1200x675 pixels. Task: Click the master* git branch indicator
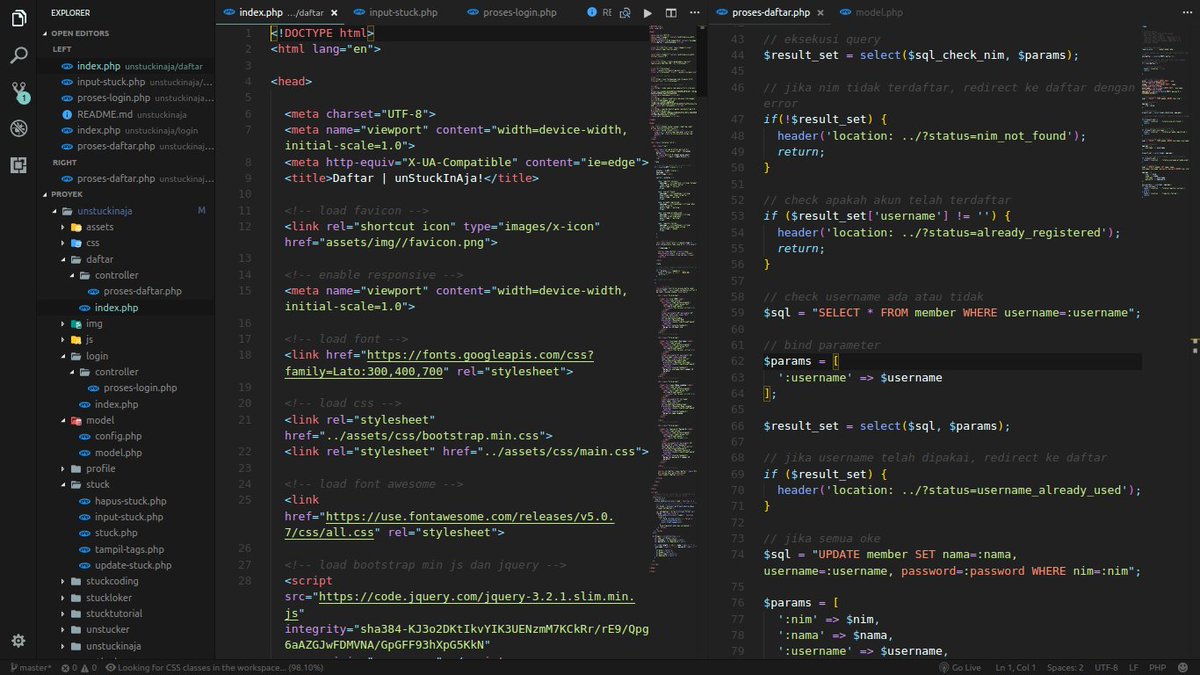(29, 667)
